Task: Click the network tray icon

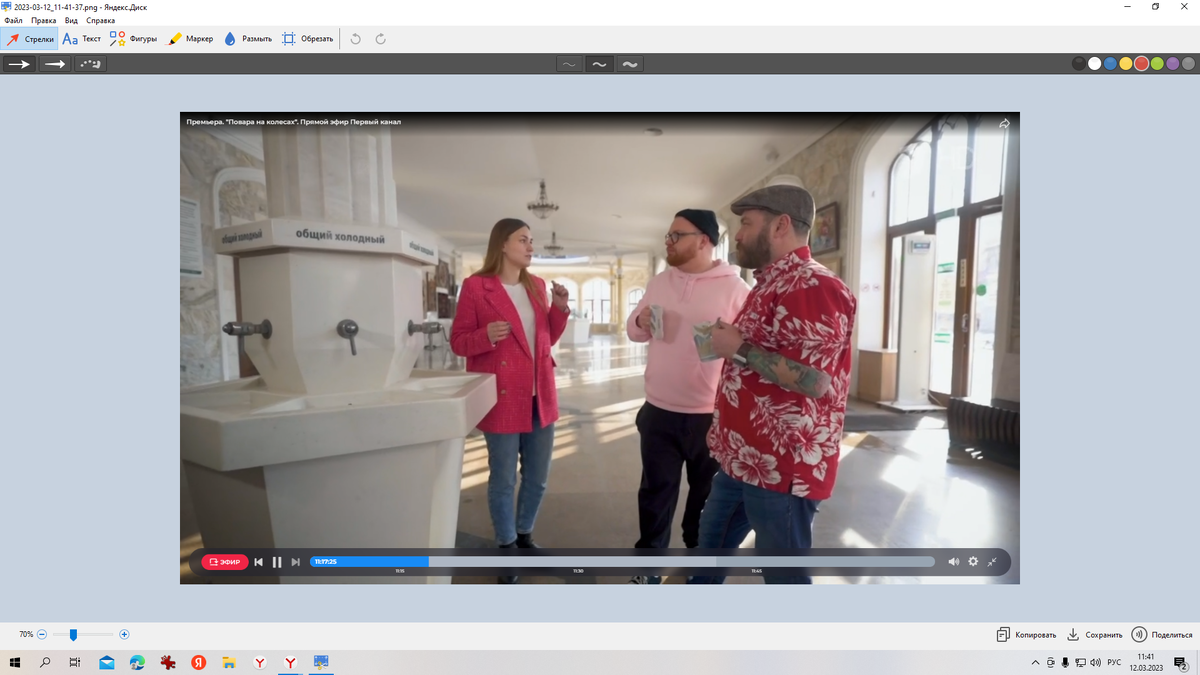Action: coord(1081,663)
